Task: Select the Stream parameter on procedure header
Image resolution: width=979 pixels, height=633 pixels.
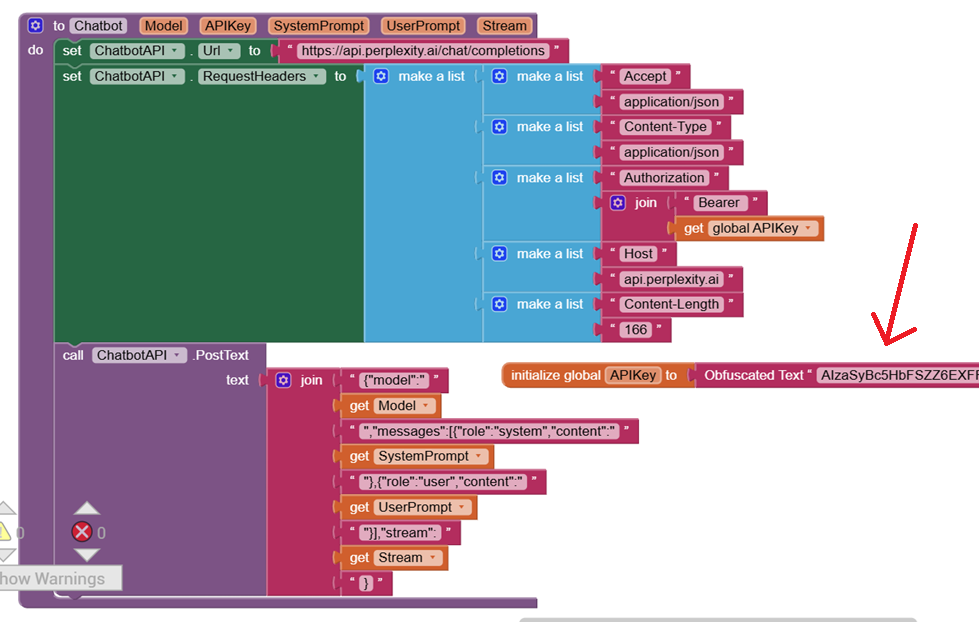Action: [x=504, y=26]
